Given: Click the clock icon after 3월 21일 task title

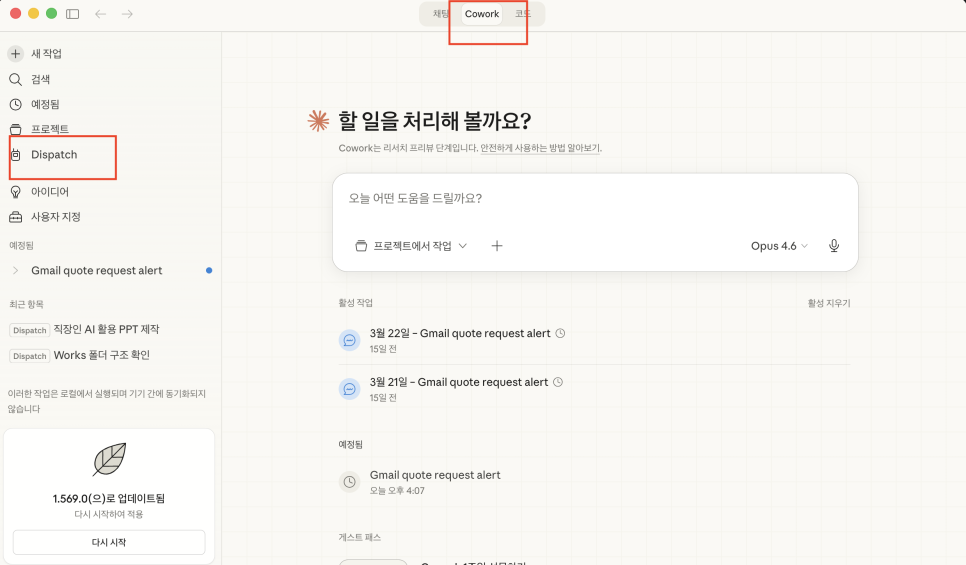Looking at the screenshot, I should [558, 382].
